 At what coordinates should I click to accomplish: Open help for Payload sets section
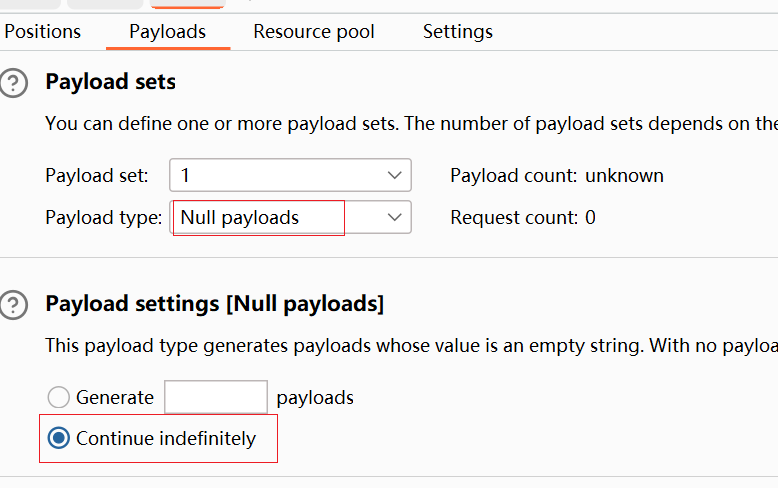tap(14, 83)
